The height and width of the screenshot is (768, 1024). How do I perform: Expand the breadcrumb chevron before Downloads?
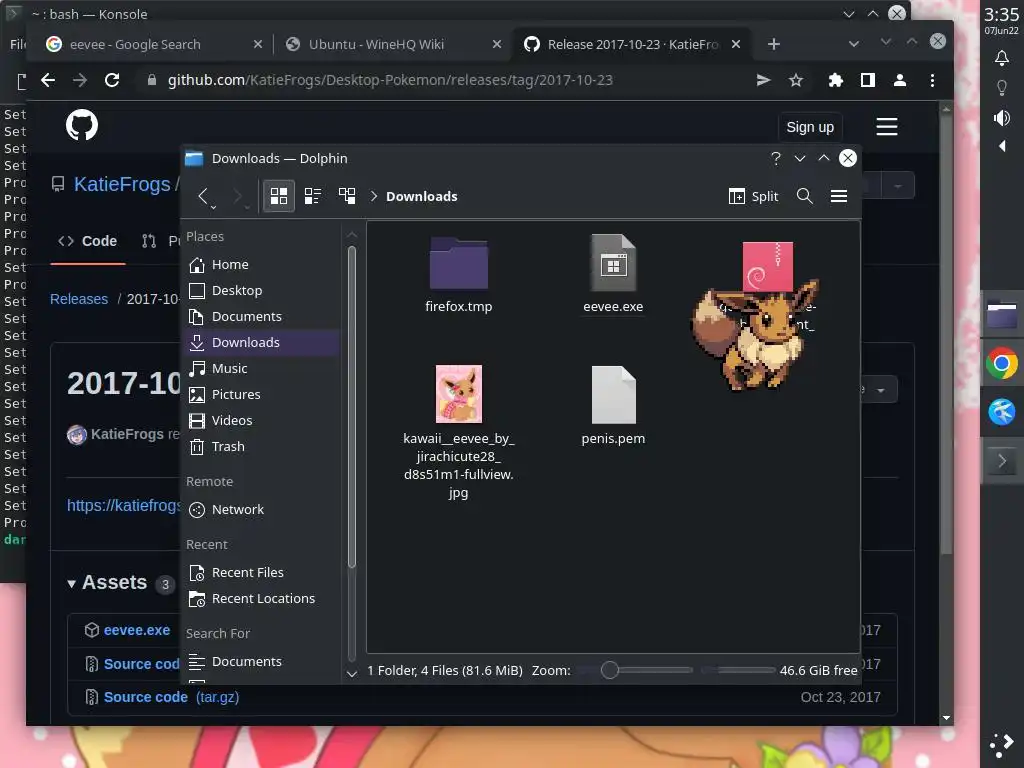[x=374, y=196]
